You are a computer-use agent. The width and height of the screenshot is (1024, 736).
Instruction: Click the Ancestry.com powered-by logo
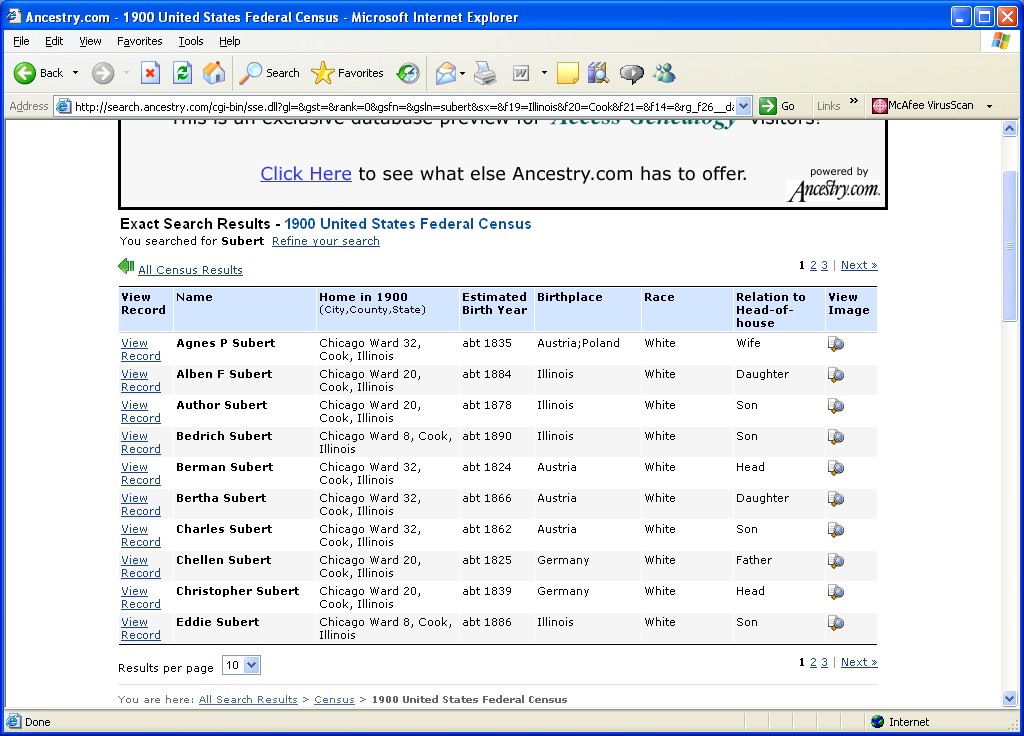pos(835,190)
